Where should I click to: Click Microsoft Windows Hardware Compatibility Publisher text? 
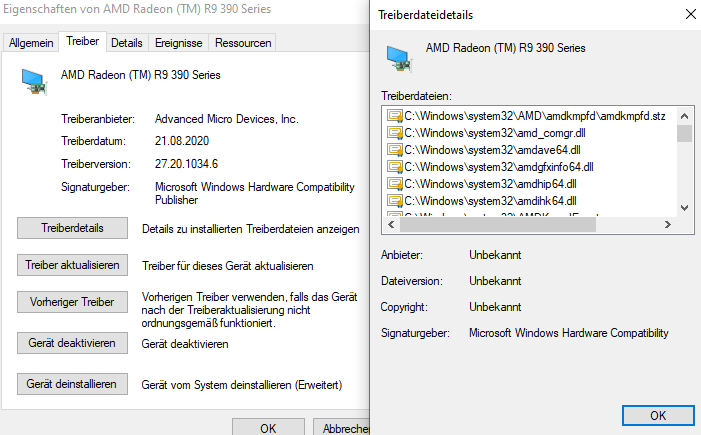tap(255, 193)
